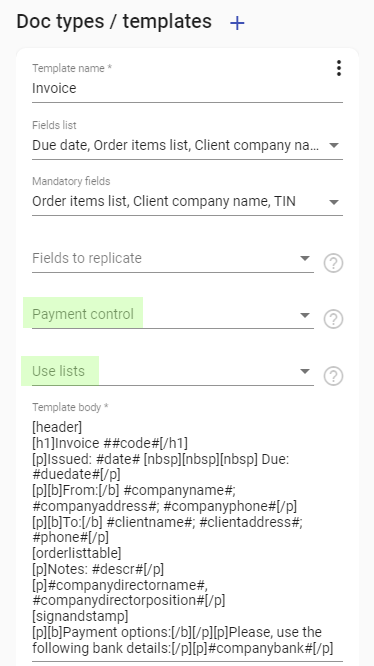Select the Payment control field label
Image resolution: width=374 pixels, height=666 pixels.
[x=83, y=314]
